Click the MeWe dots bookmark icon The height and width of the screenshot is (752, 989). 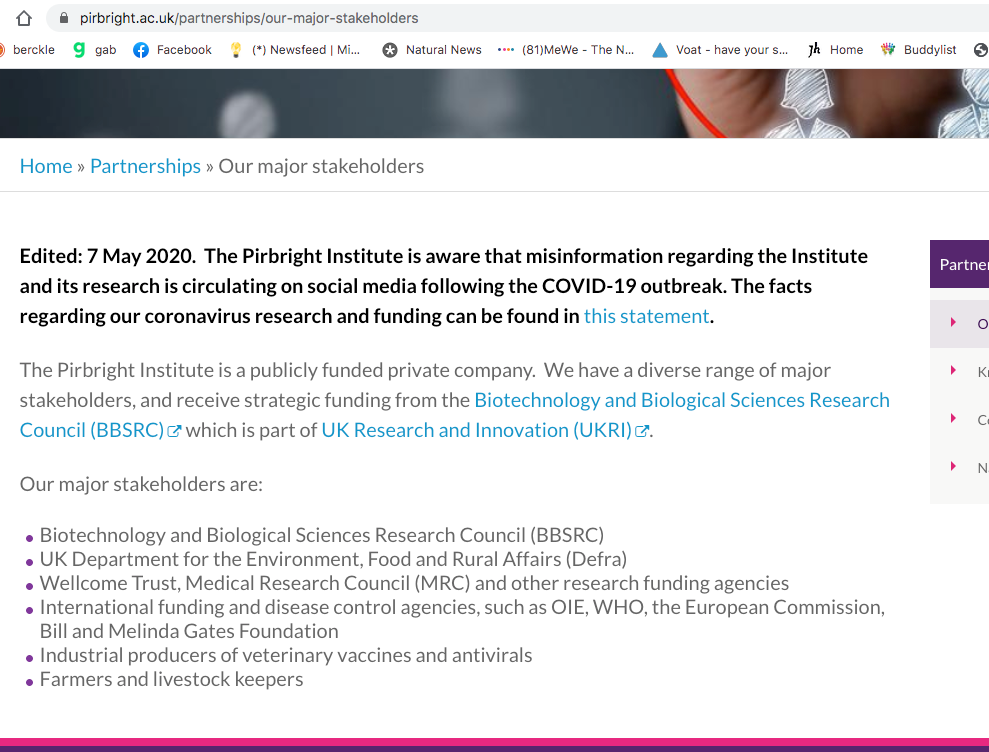(506, 49)
